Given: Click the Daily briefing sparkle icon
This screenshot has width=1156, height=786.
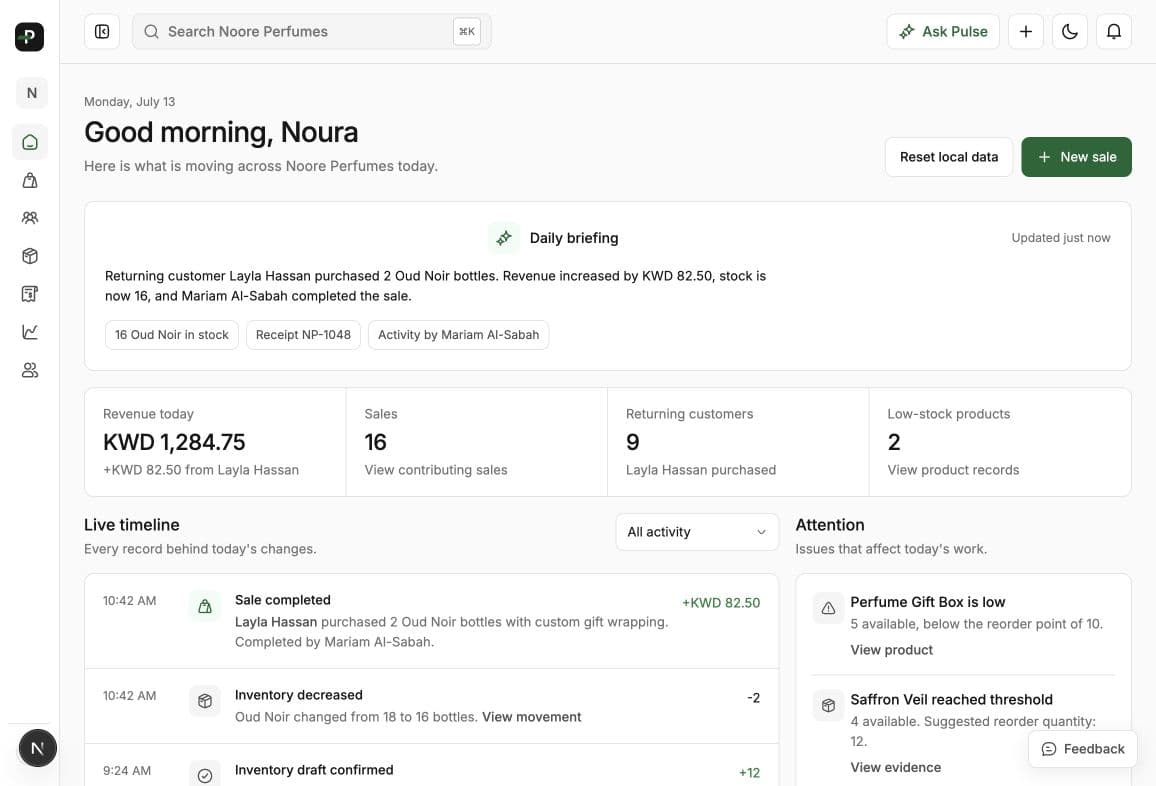Looking at the screenshot, I should (504, 238).
